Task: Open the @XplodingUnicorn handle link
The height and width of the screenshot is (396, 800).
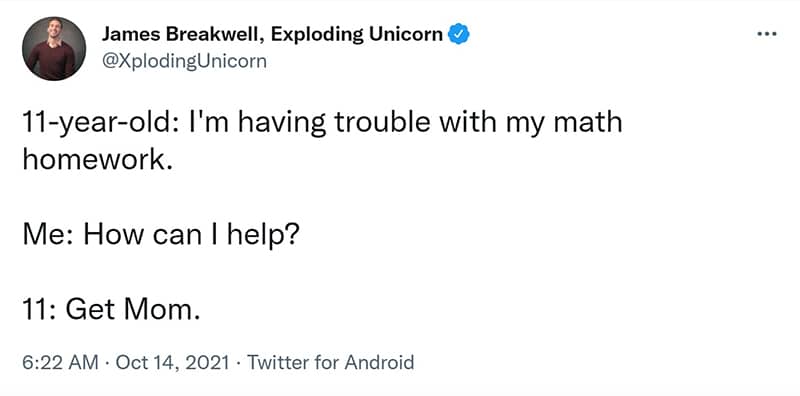Action: point(184,61)
